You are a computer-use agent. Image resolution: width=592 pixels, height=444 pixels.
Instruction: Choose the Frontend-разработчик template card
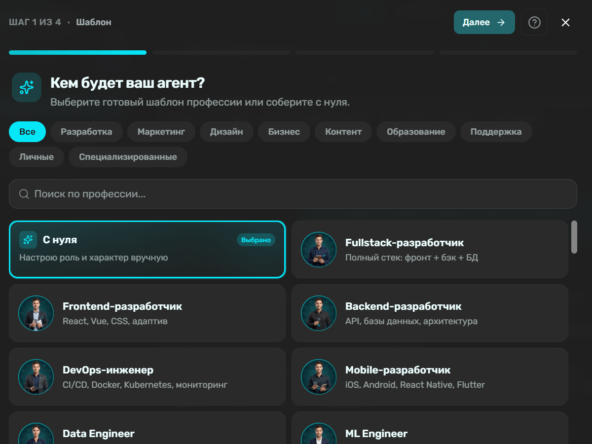[x=147, y=313]
